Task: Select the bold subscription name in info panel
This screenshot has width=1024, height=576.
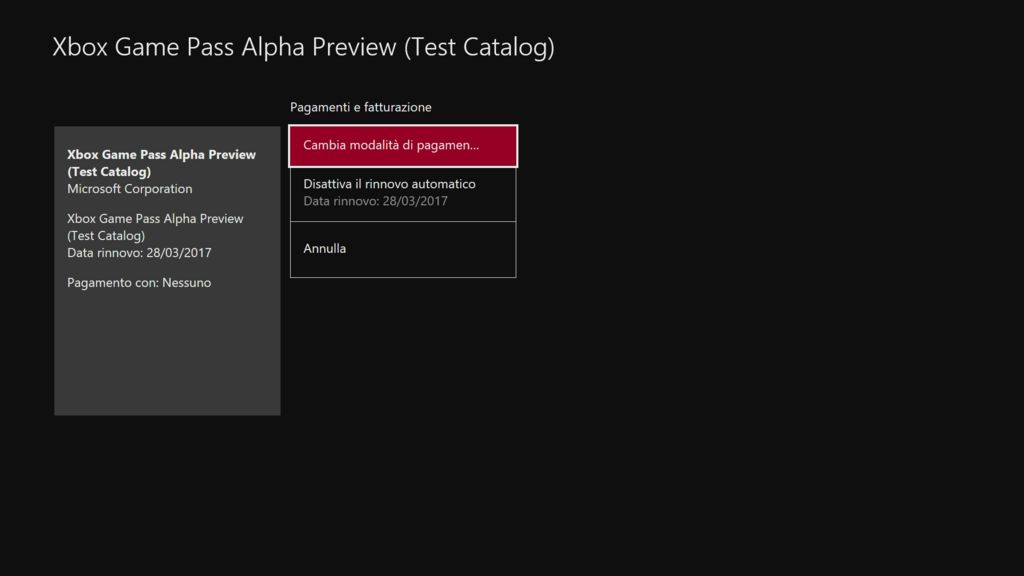Action: (x=161, y=163)
